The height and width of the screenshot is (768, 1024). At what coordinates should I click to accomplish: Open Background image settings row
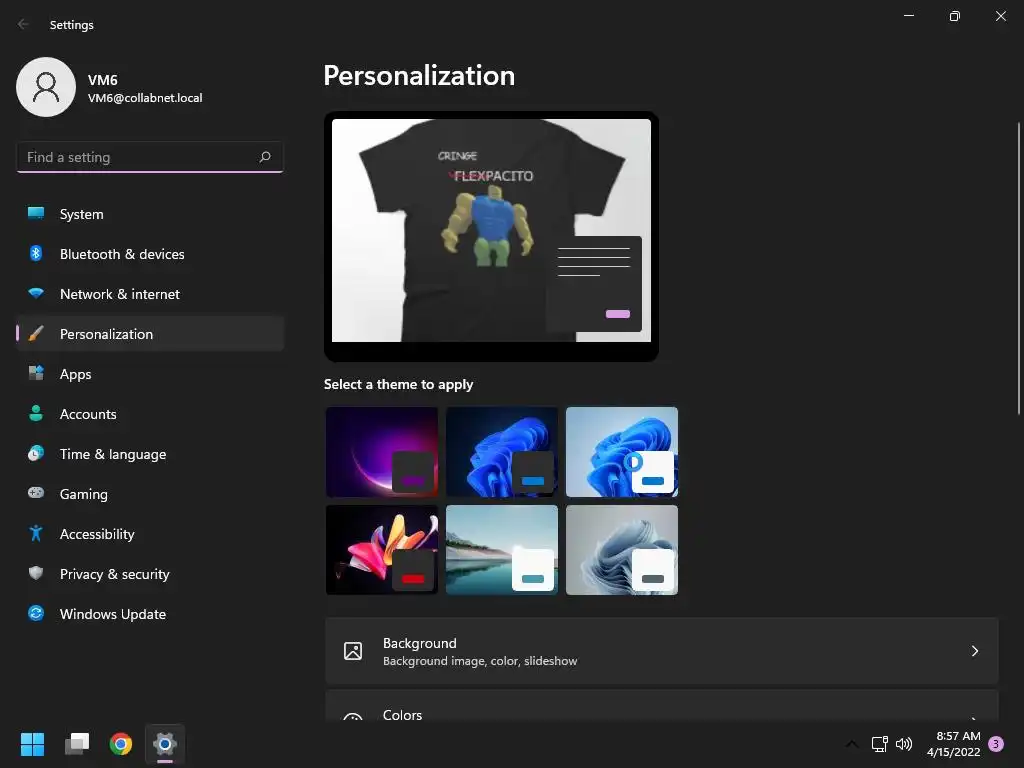coord(662,651)
